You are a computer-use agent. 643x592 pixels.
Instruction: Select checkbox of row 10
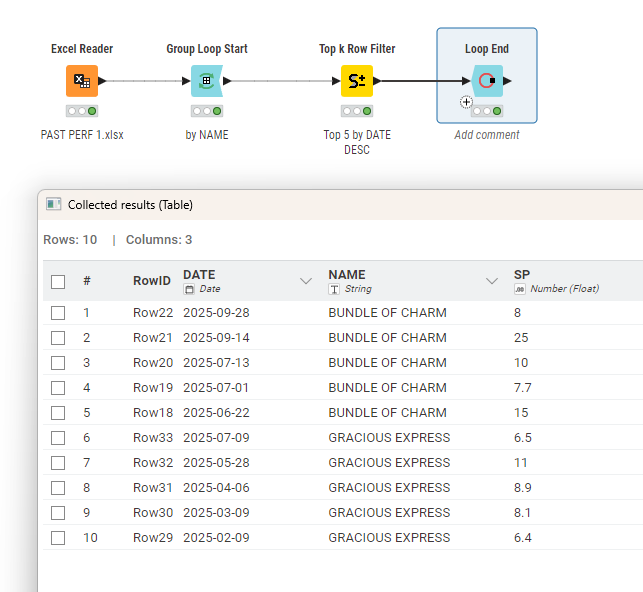58,538
